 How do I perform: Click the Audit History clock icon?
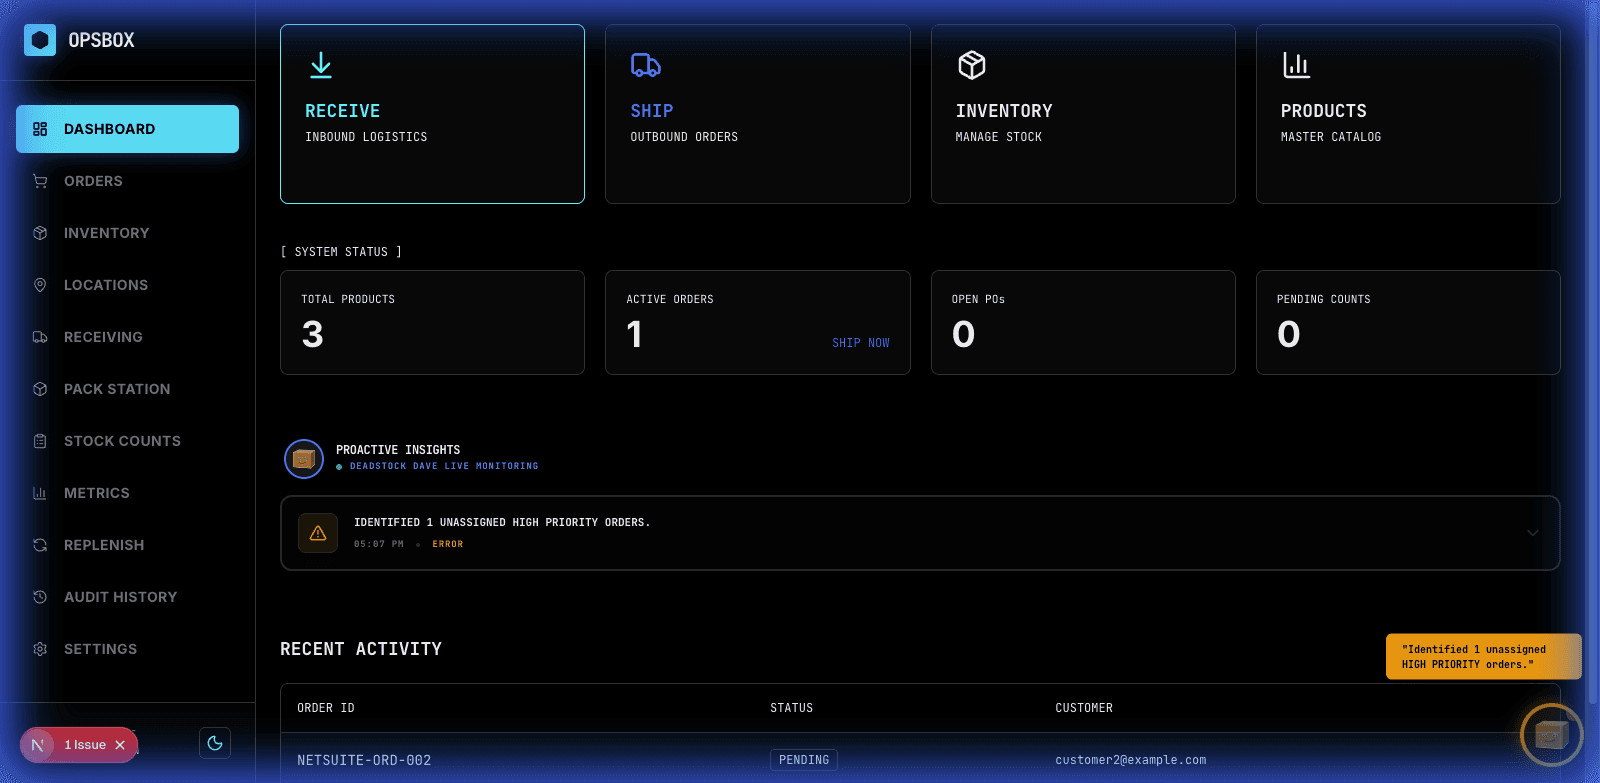[40, 597]
